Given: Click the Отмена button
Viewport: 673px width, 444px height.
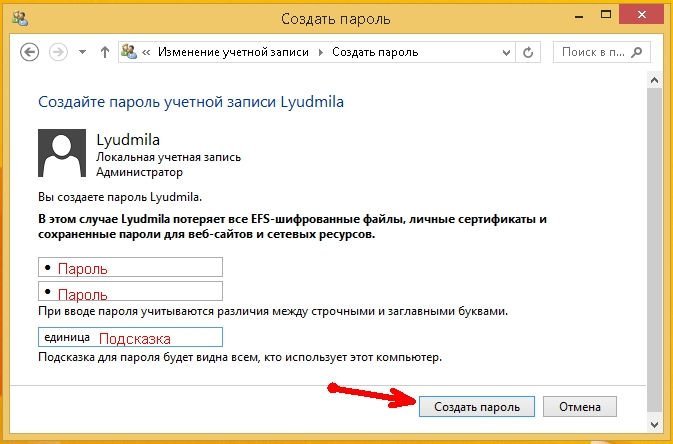Looking at the screenshot, I should (x=580, y=406).
